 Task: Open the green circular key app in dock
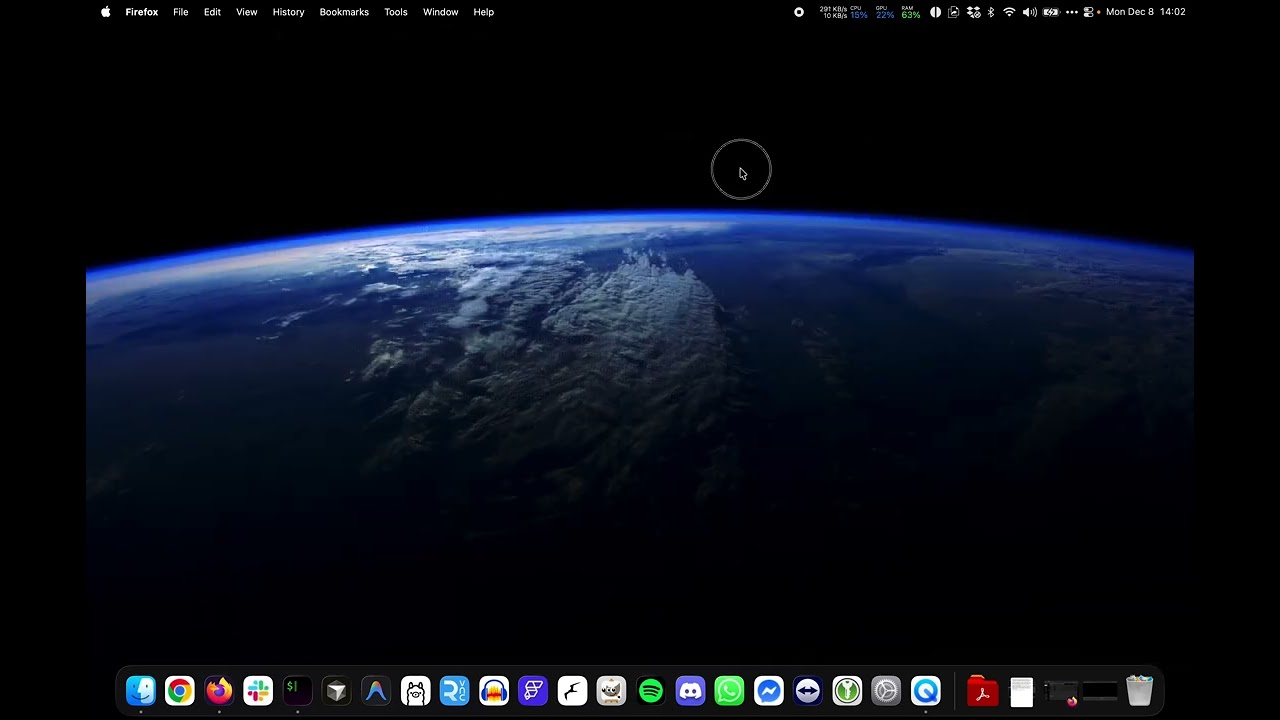(x=847, y=690)
